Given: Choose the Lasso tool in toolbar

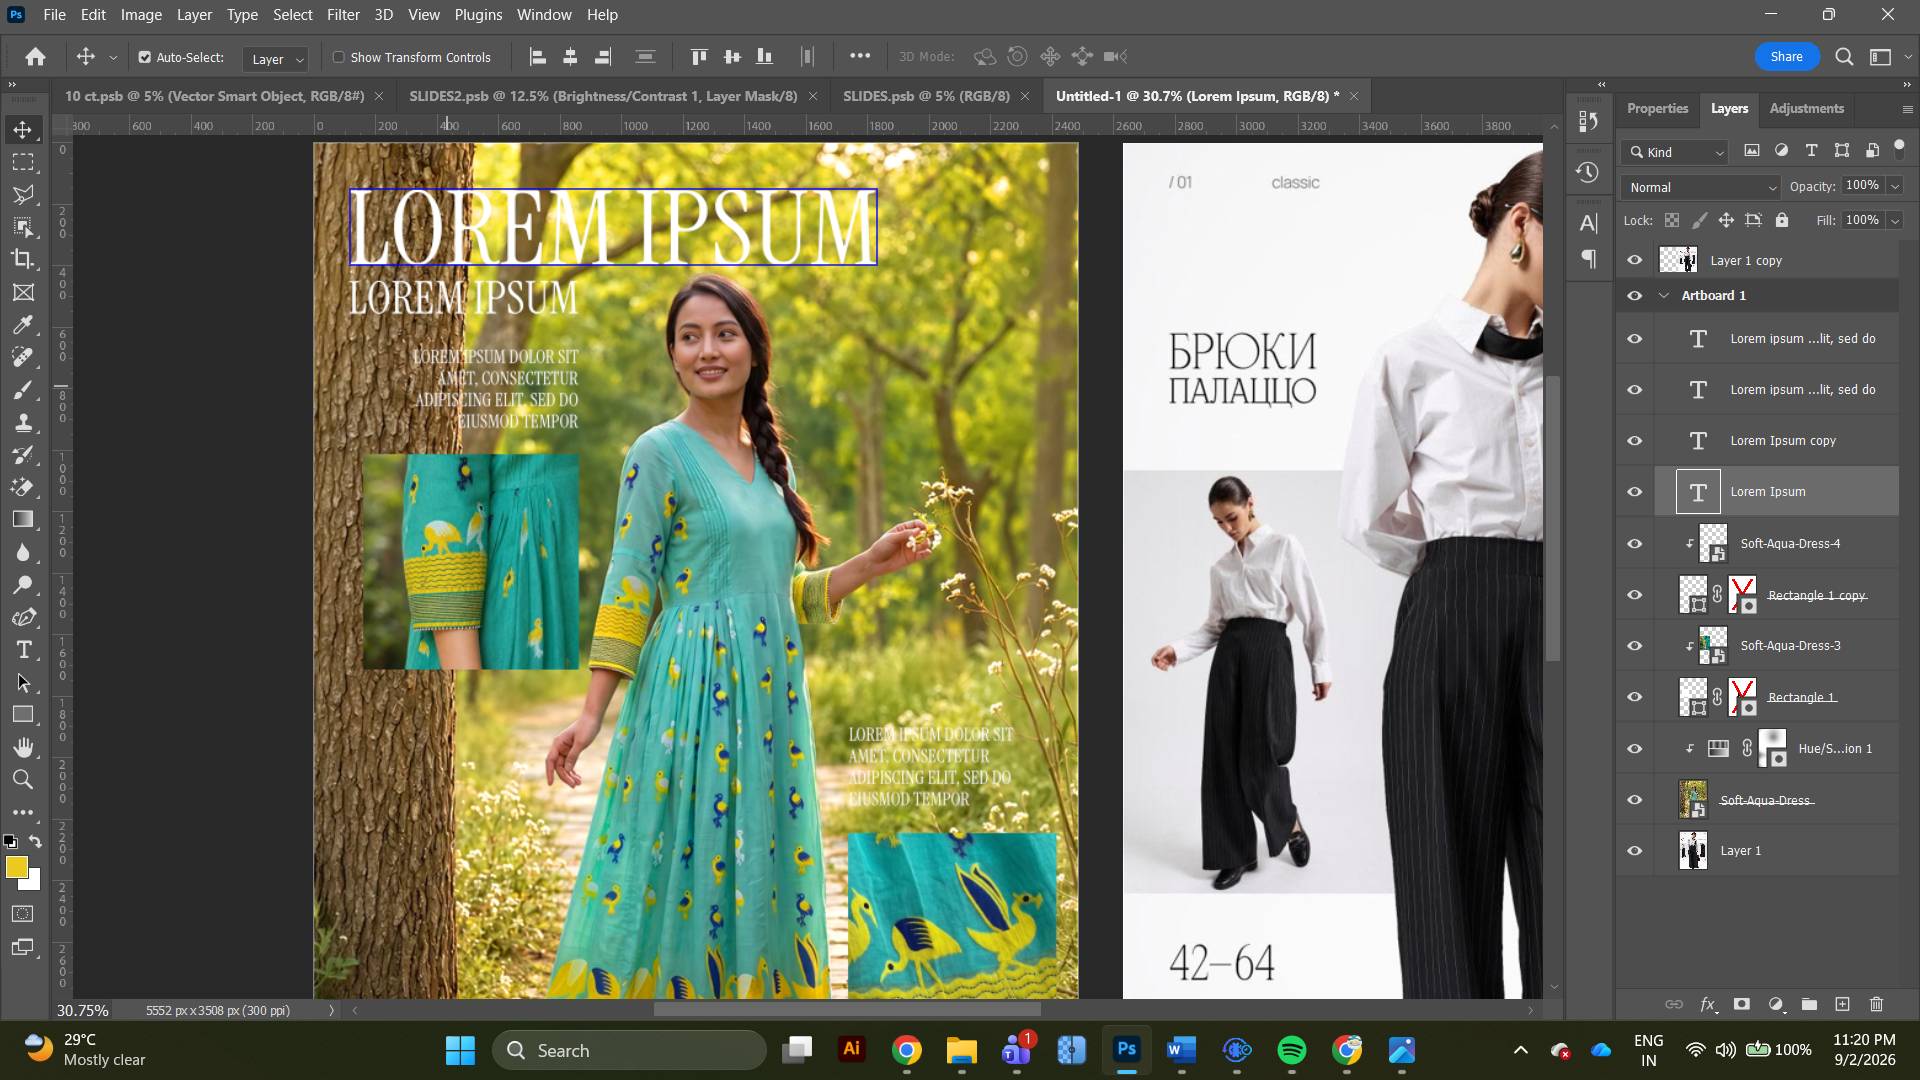Looking at the screenshot, I should pyautogui.click(x=23, y=194).
